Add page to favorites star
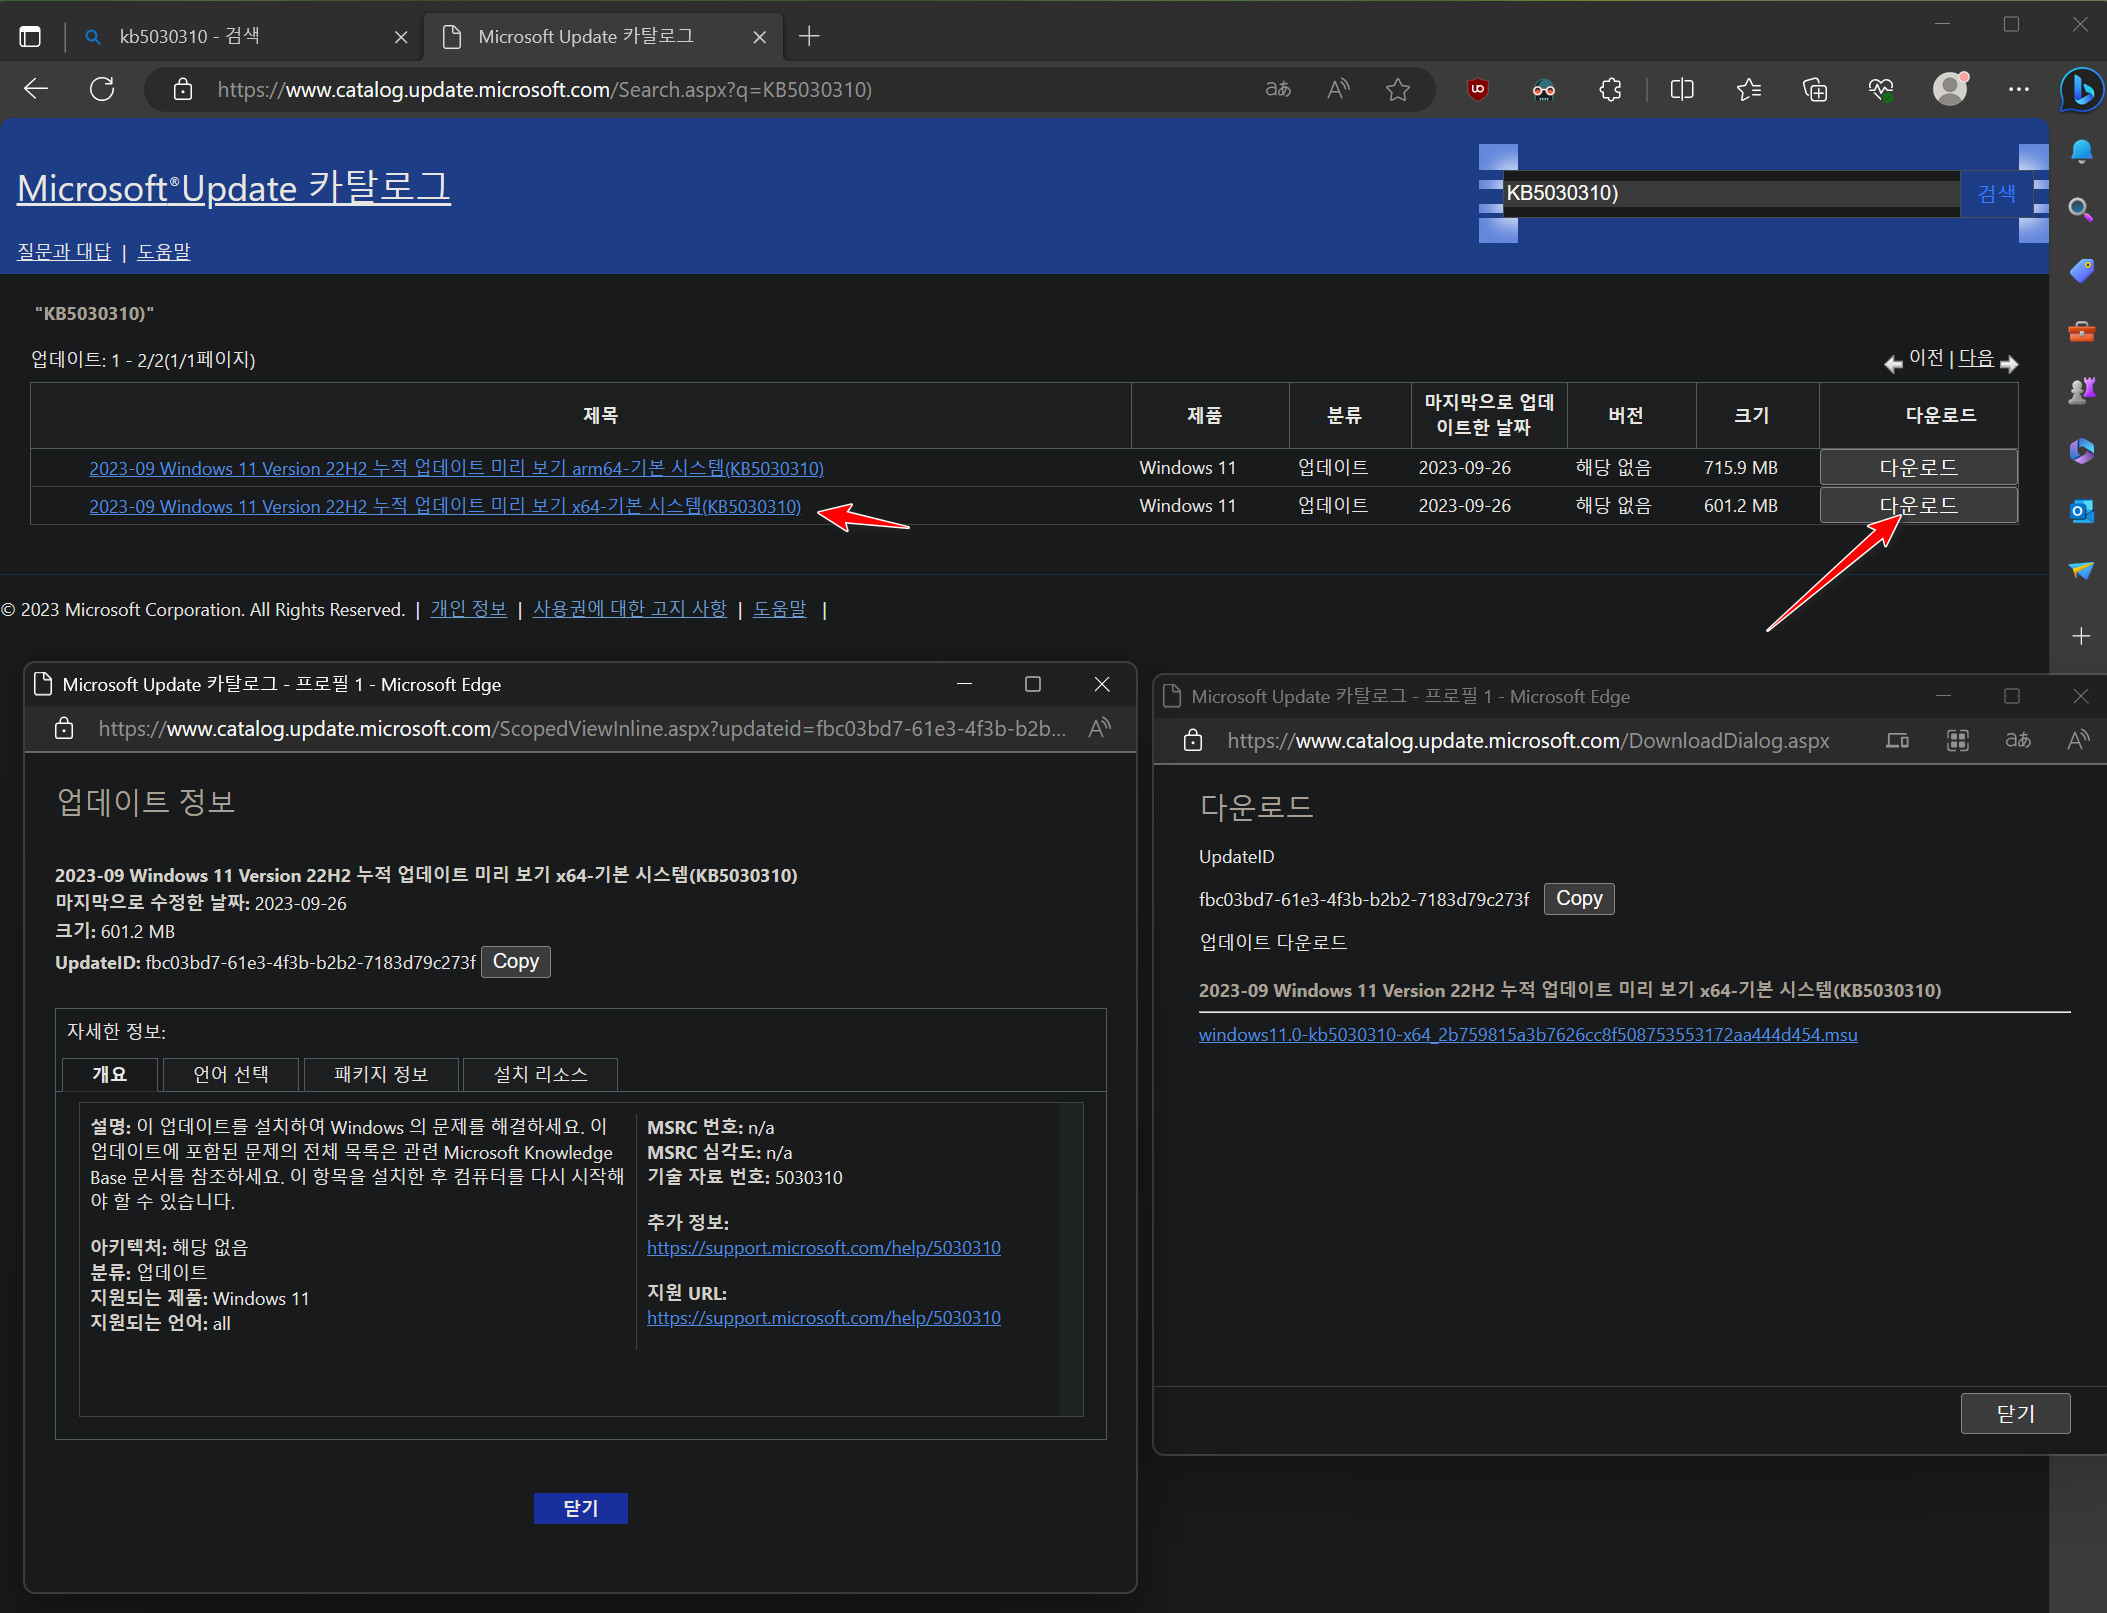 point(1397,89)
